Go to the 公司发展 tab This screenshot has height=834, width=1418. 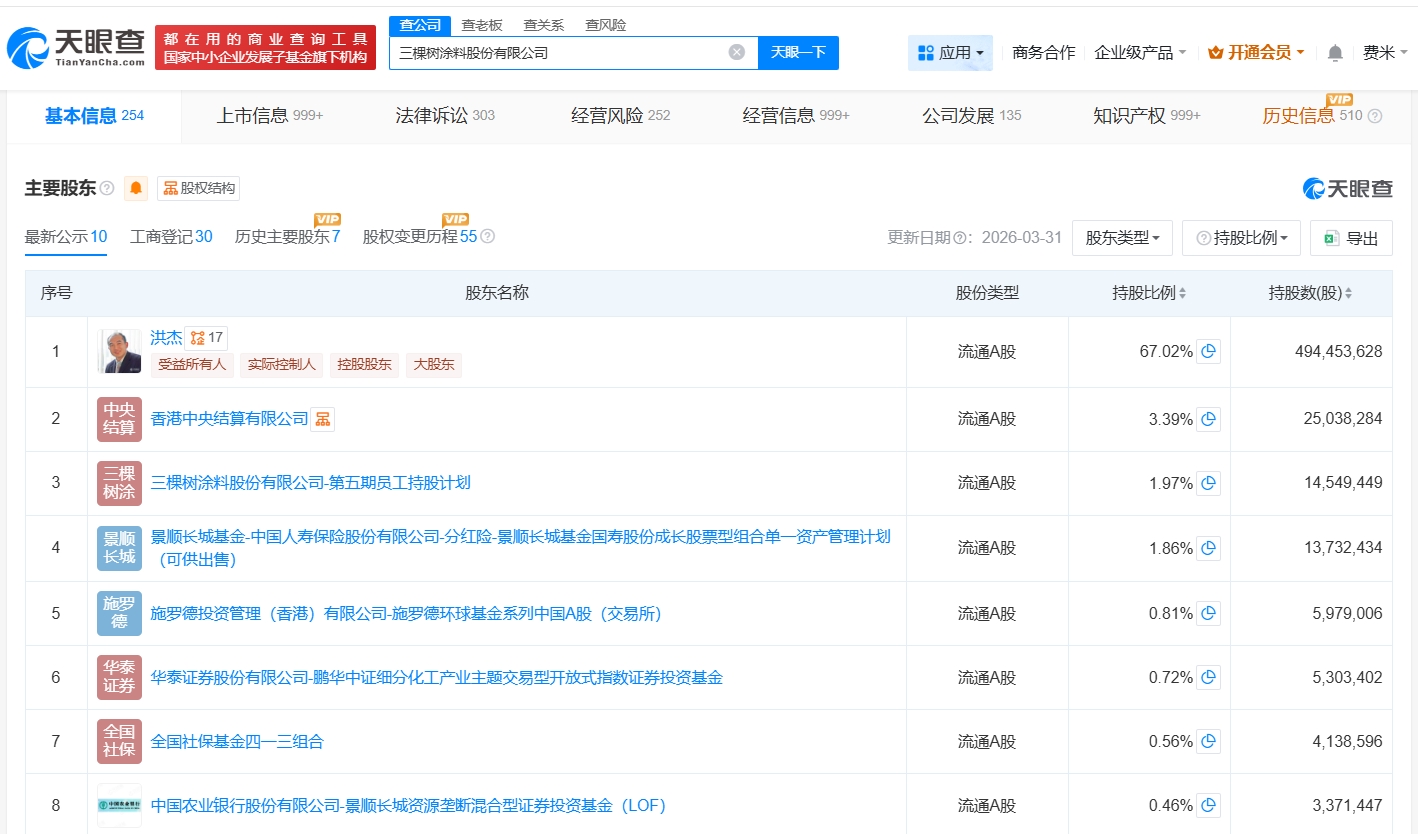point(972,116)
